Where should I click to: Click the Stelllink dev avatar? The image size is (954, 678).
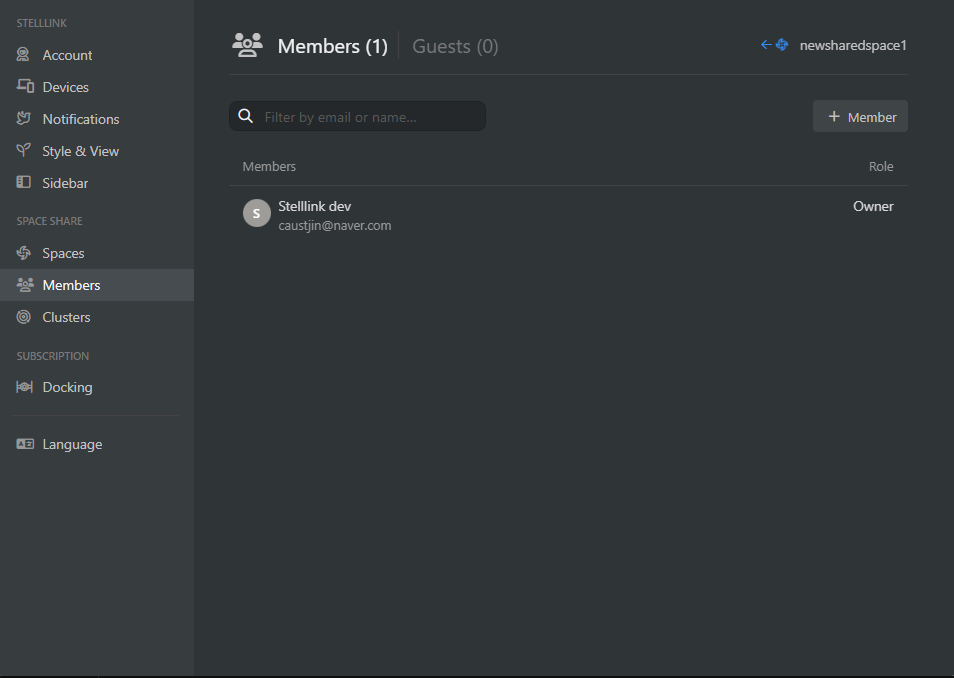pyautogui.click(x=257, y=213)
